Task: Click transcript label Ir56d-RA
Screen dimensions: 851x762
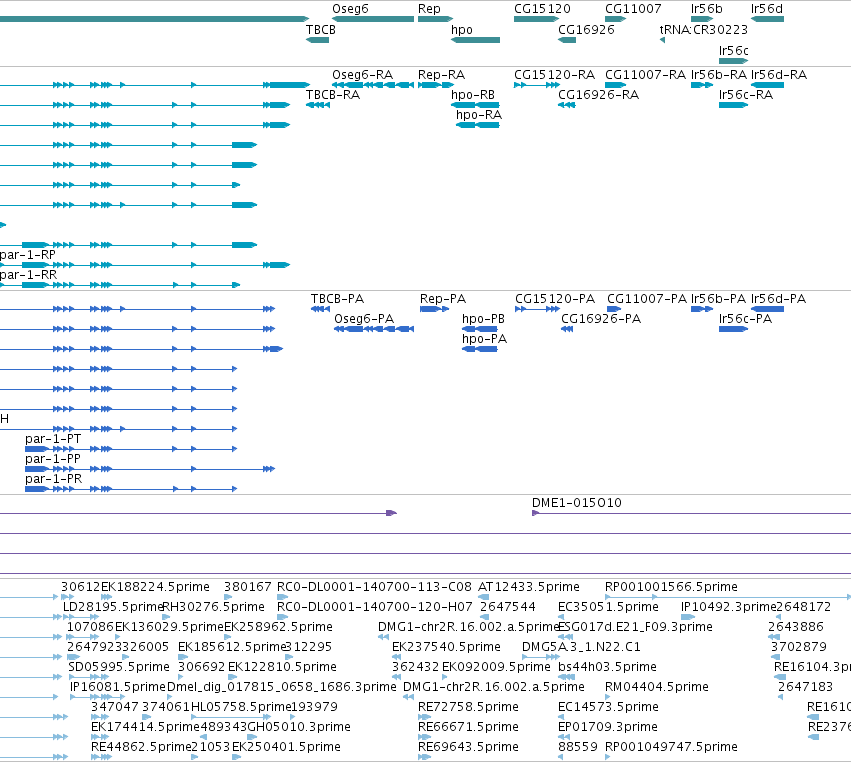Action: point(779,75)
